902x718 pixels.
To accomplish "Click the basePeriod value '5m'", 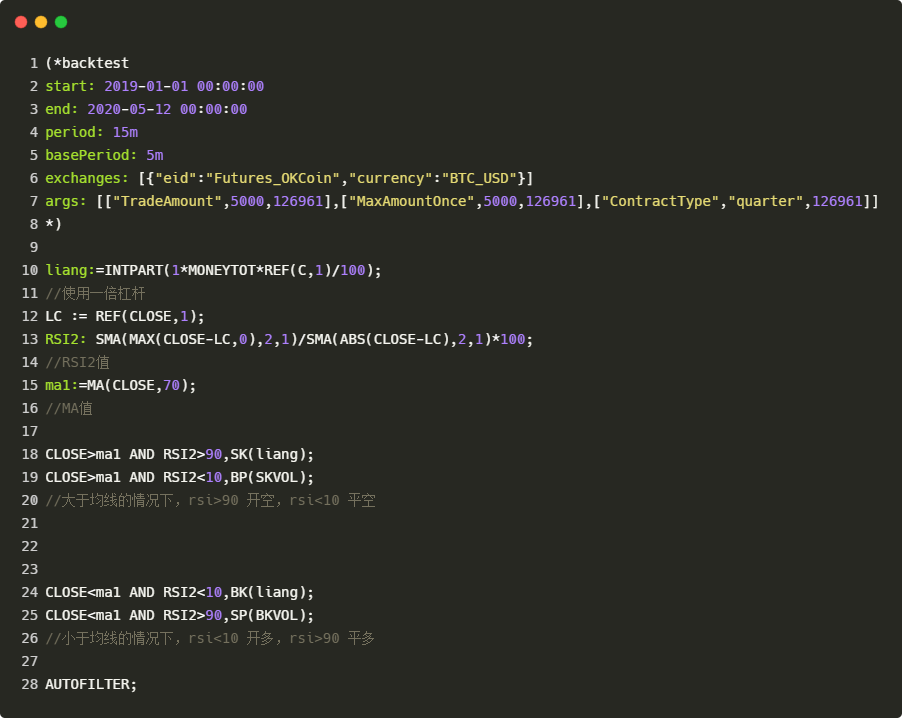I will pyautogui.click(x=155, y=155).
